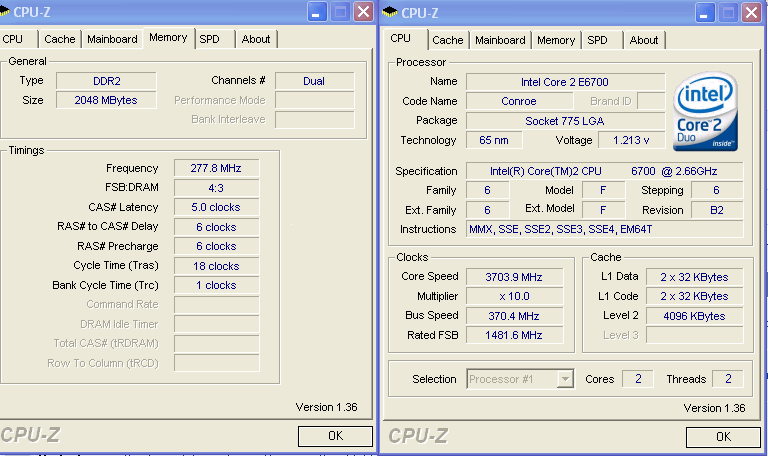Image resolution: width=768 pixels, height=456 pixels.
Task: Click the 1481.6 MHz rated FSB value
Action: (514, 336)
